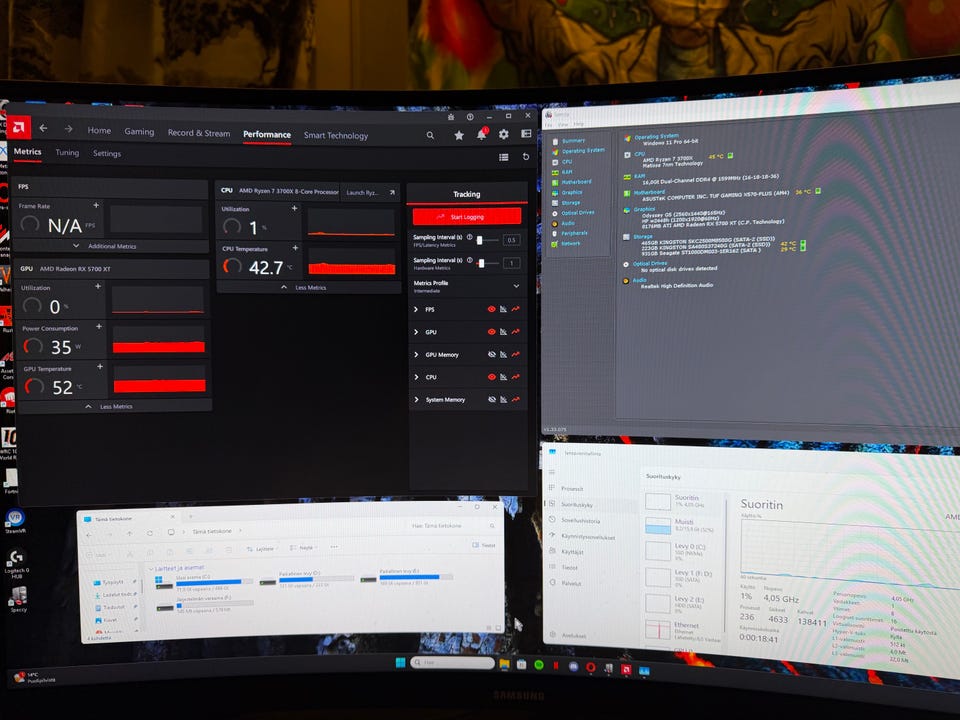Click the taskbar search box
This screenshot has height=720, width=960.
coord(452,662)
